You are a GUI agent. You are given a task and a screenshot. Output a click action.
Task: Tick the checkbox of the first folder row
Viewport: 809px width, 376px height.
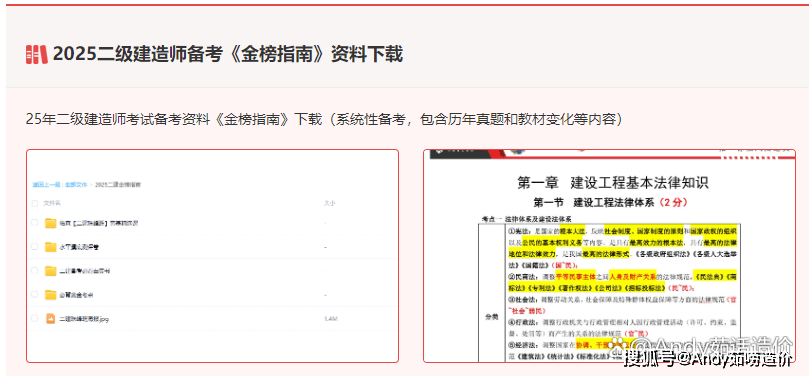(35, 223)
